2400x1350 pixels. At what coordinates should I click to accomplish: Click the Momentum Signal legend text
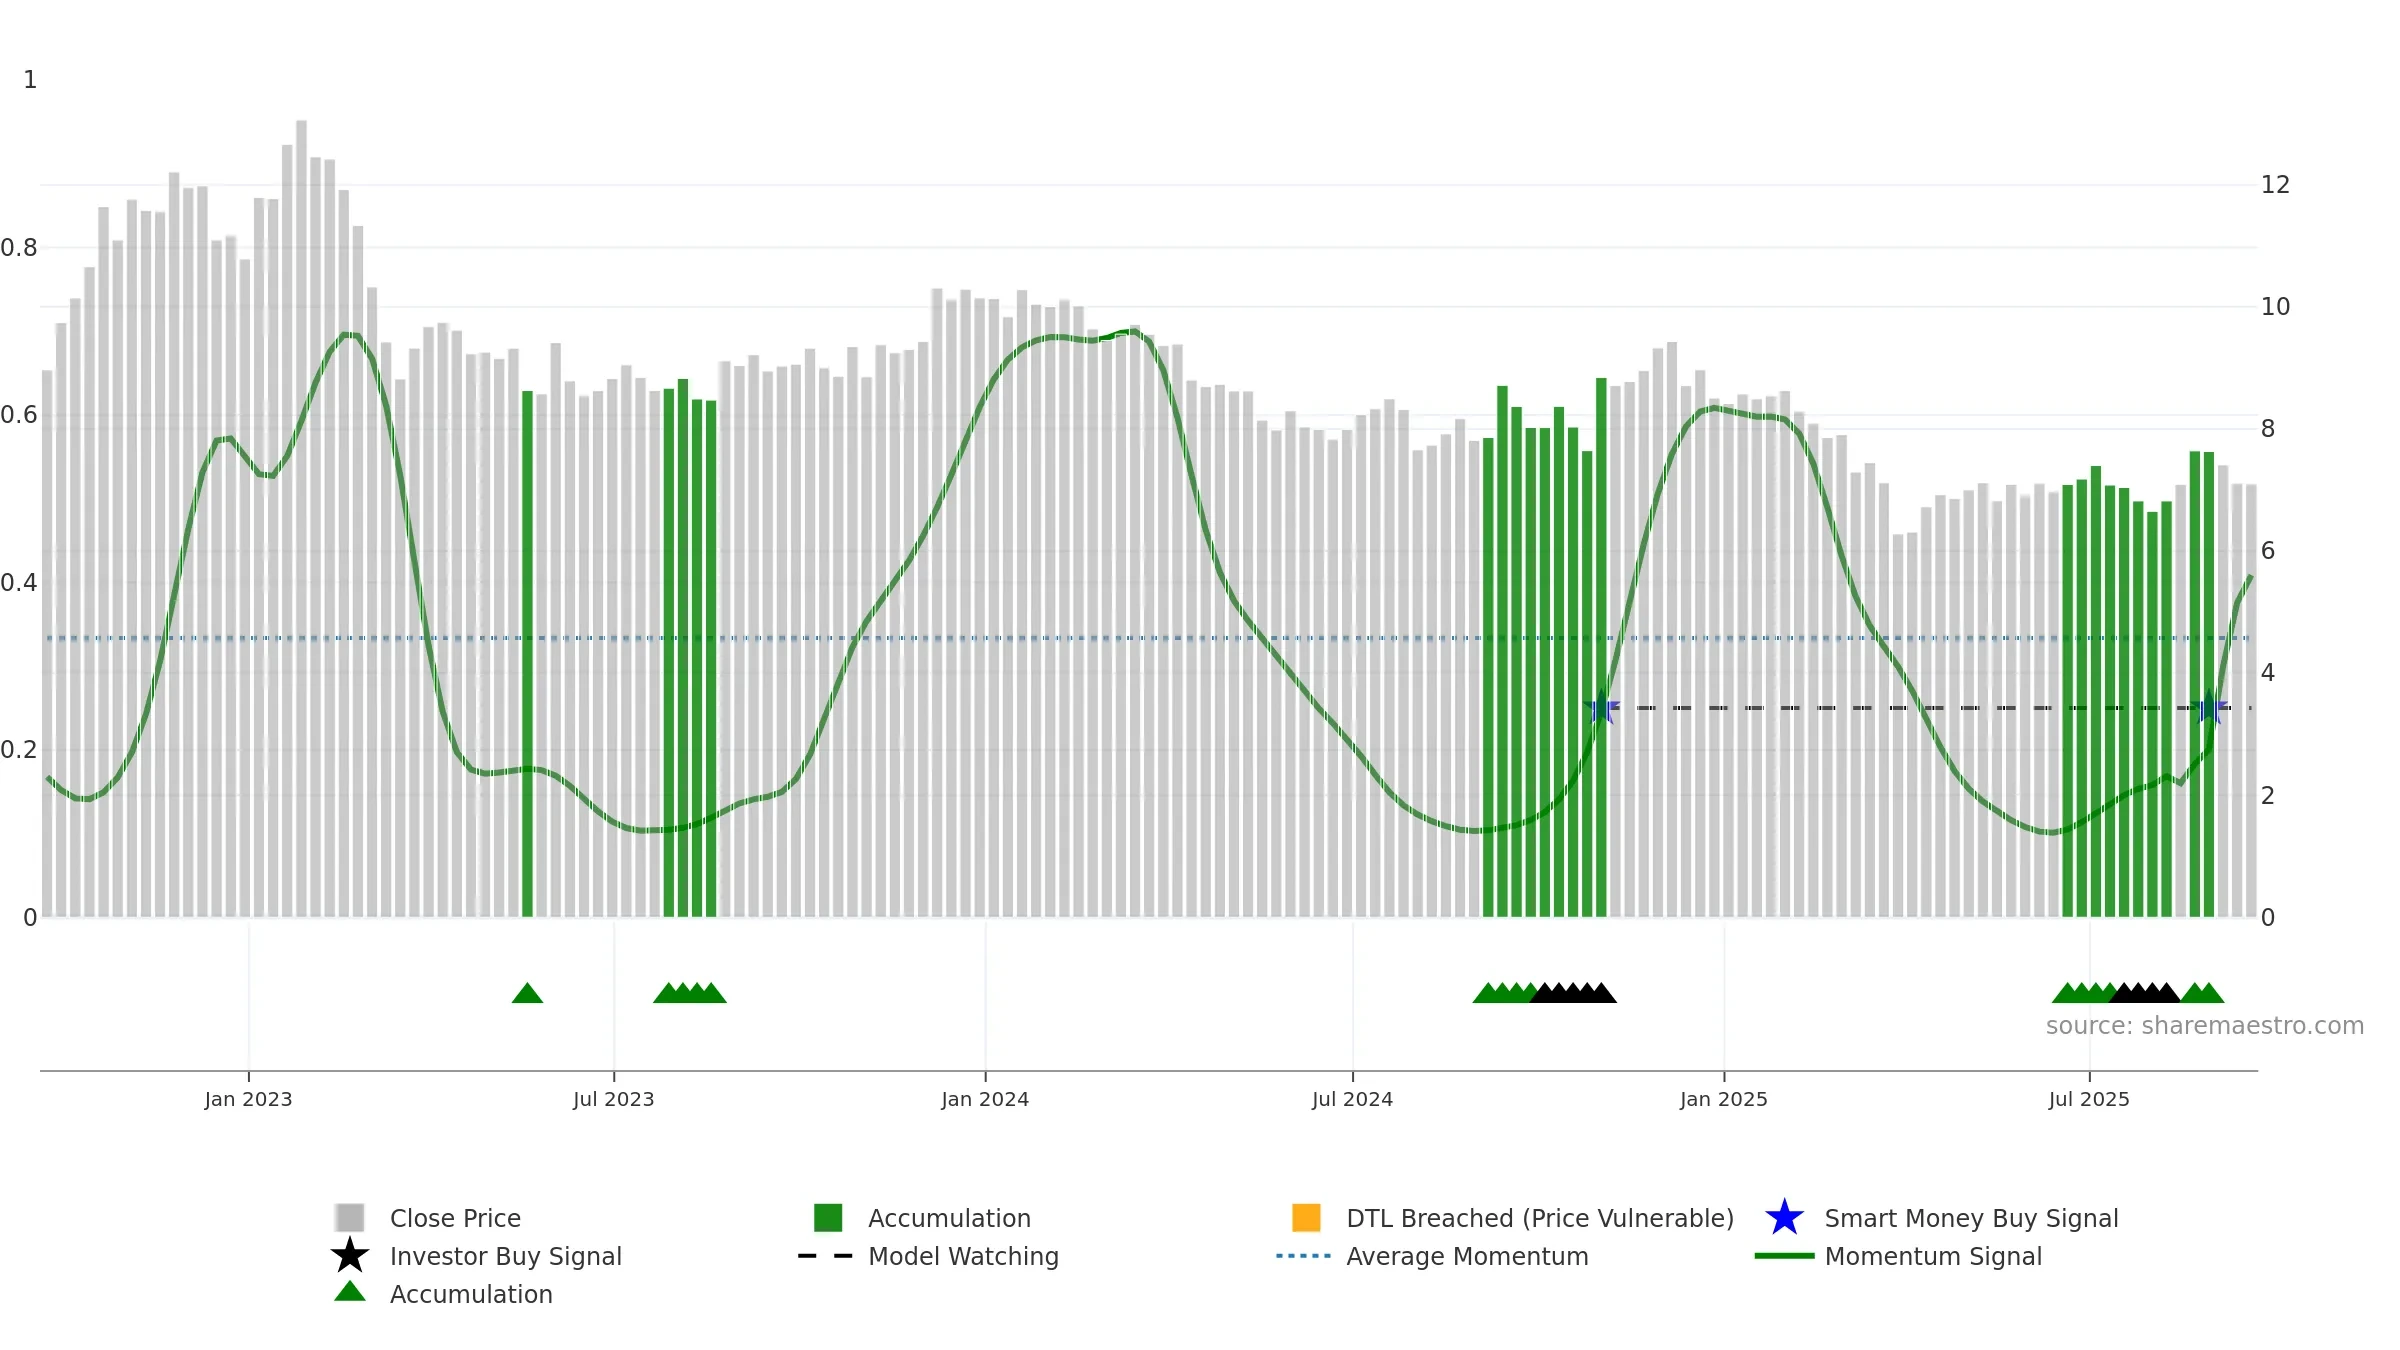pos(1933,1257)
